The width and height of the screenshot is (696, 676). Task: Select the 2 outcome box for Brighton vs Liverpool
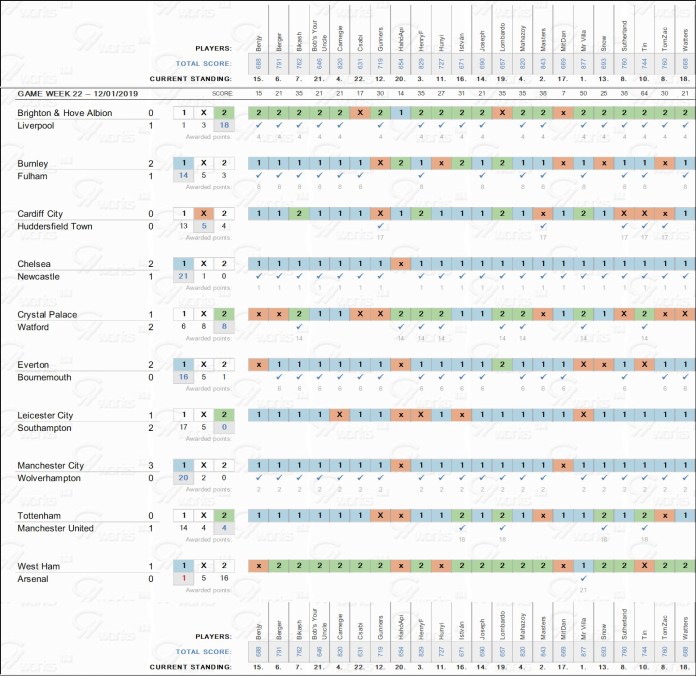(226, 113)
